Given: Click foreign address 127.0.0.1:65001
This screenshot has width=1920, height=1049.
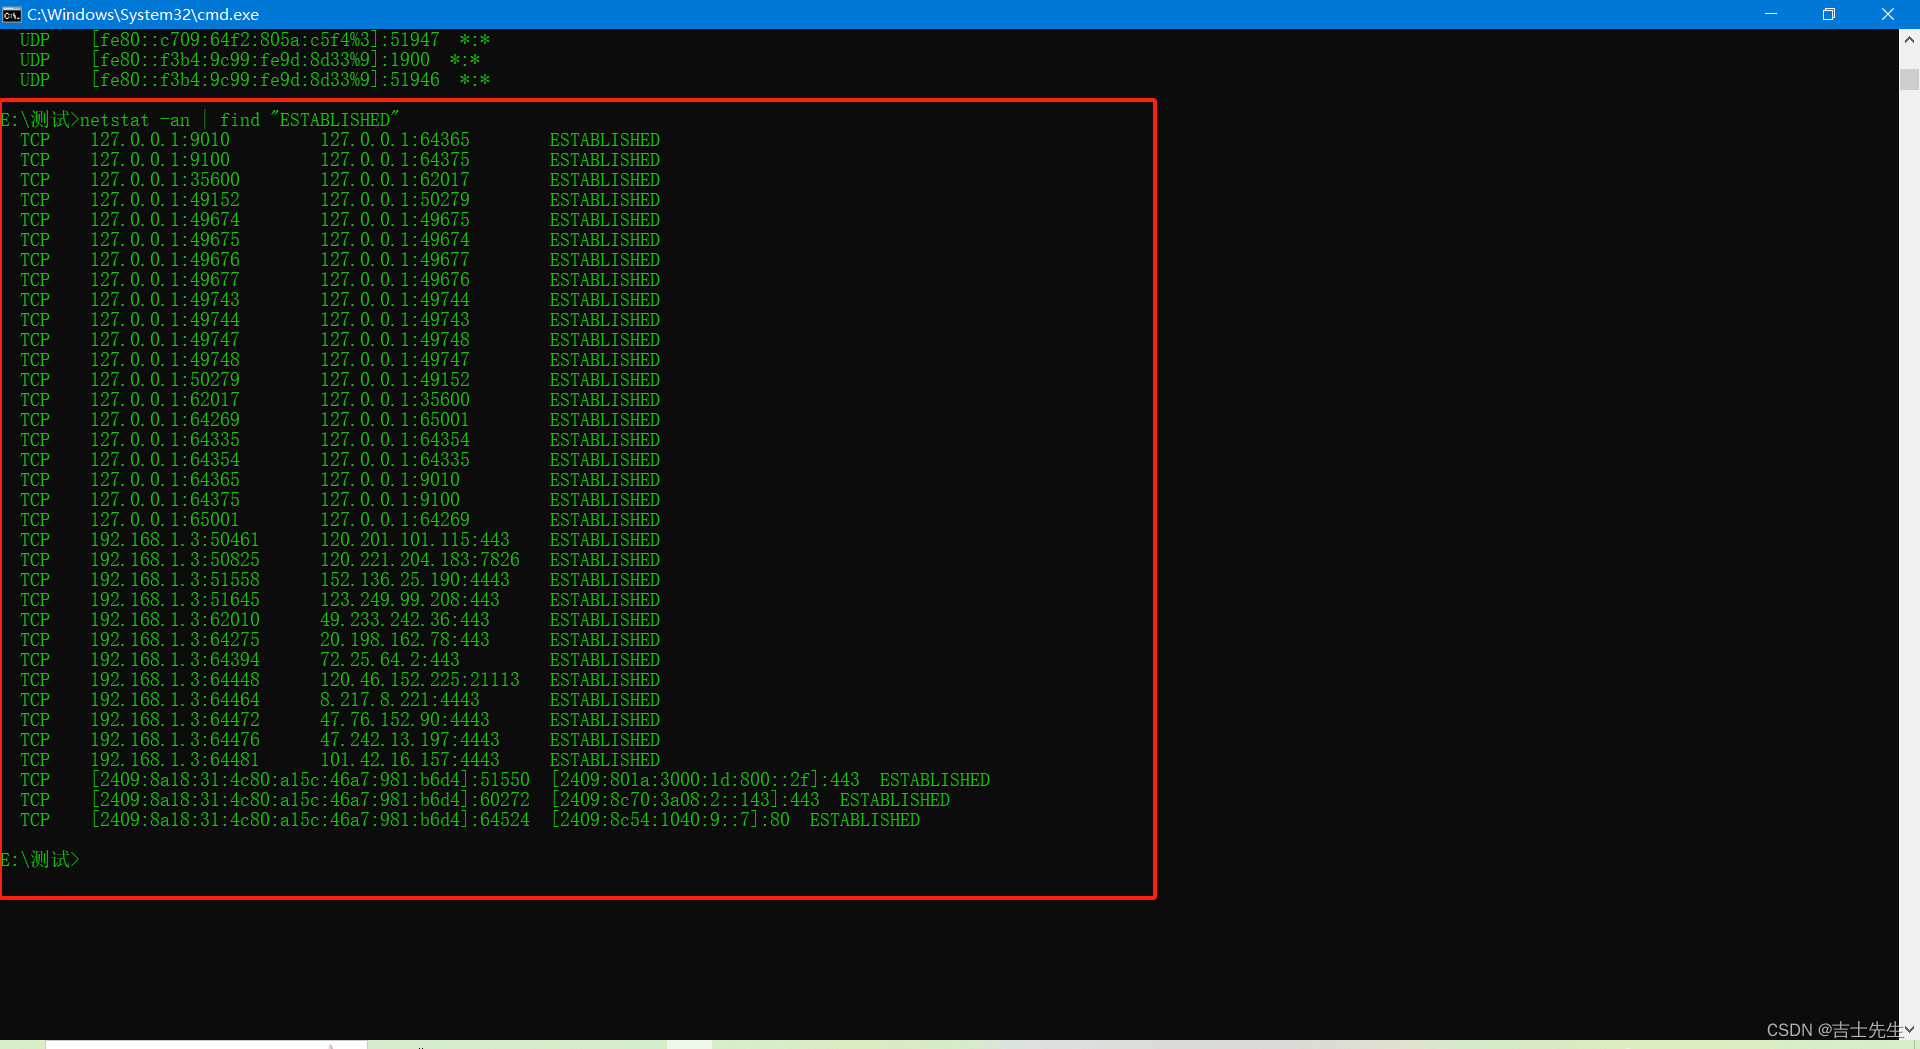Looking at the screenshot, I should (x=395, y=420).
